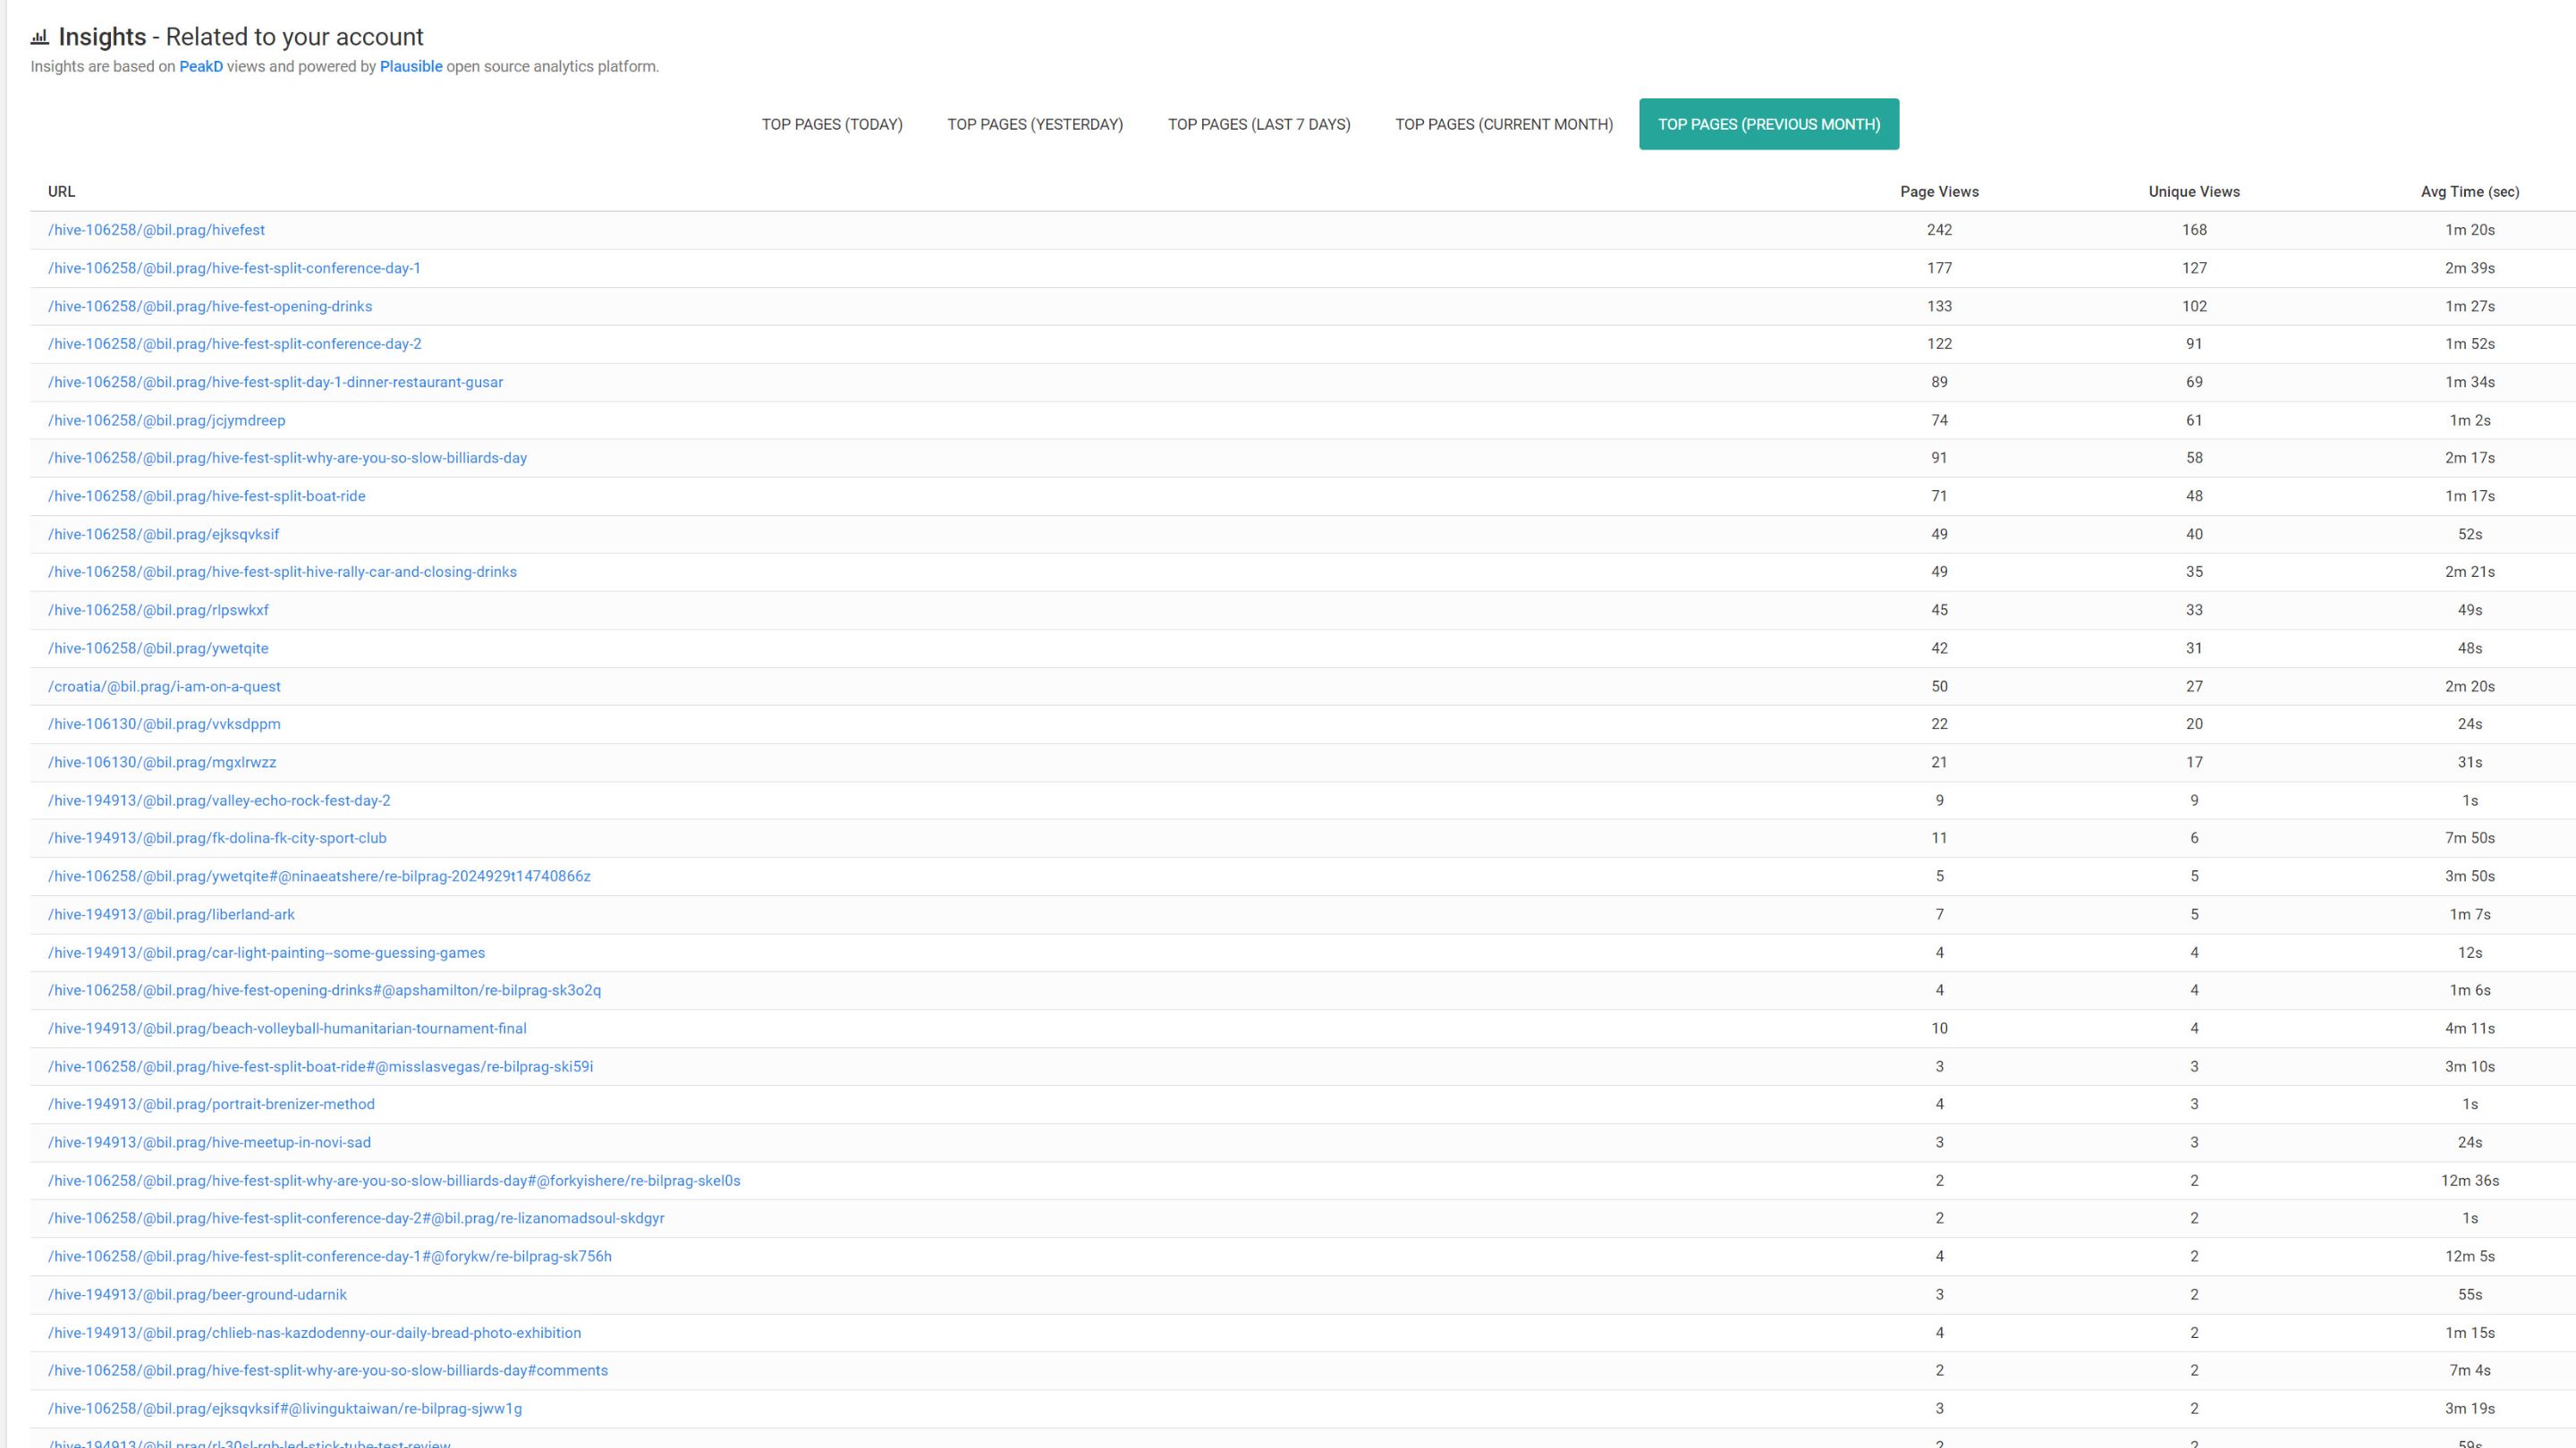The height and width of the screenshot is (1448, 2576).
Task: Open billiards-day#@forkyishere reply link
Action: 394,1180
